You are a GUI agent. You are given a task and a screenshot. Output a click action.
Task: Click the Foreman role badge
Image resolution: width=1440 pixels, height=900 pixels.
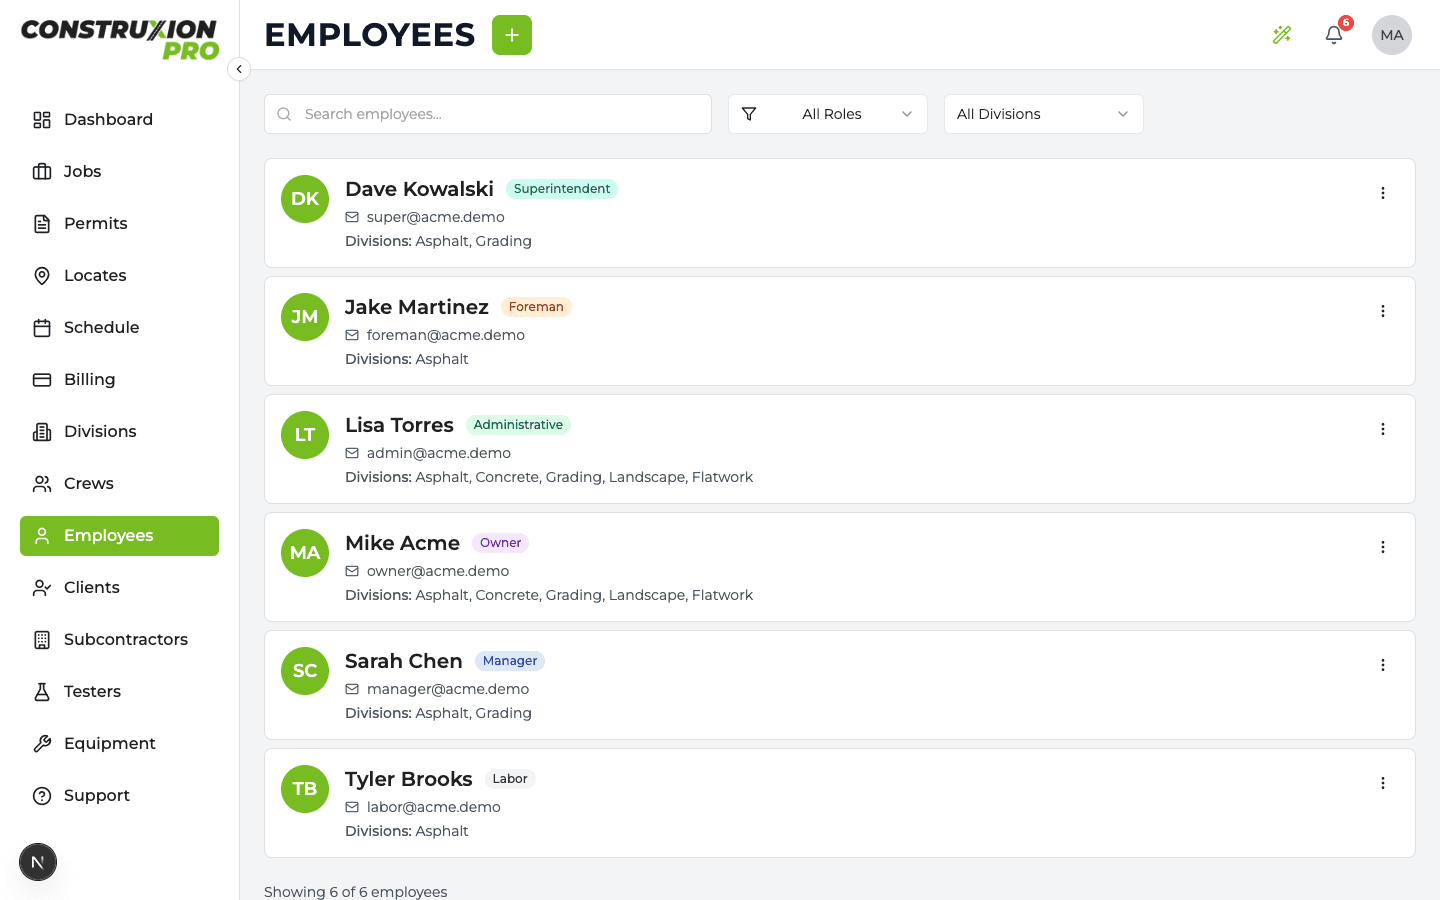[x=536, y=307]
